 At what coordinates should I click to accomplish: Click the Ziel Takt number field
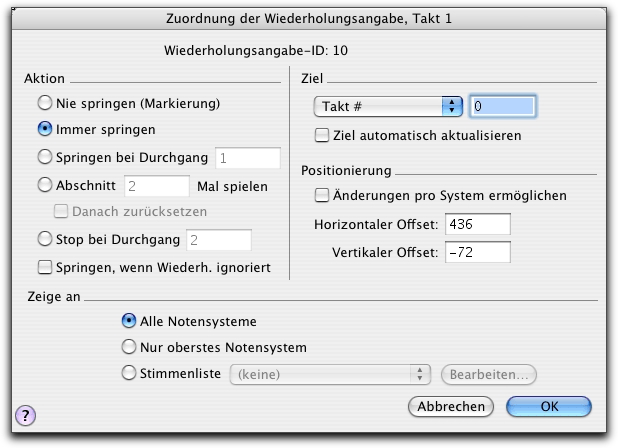point(503,106)
